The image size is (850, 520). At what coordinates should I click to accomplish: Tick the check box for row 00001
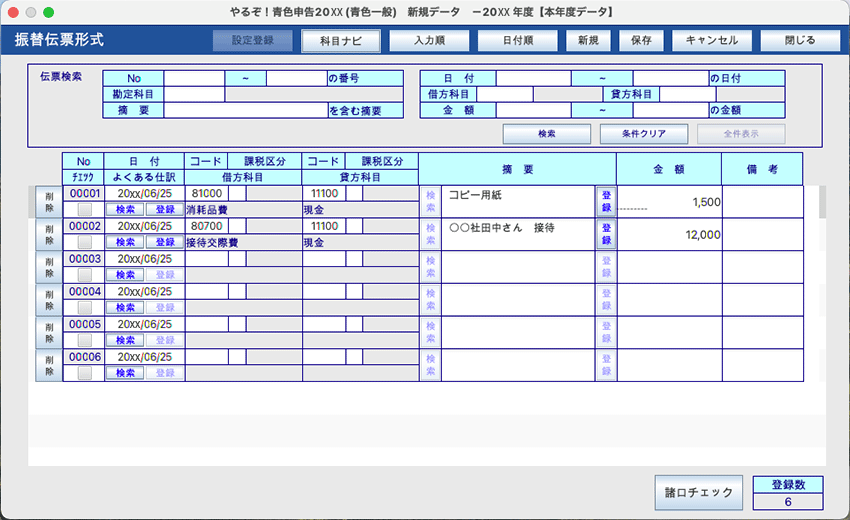pyautogui.click(x=84, y=210)
